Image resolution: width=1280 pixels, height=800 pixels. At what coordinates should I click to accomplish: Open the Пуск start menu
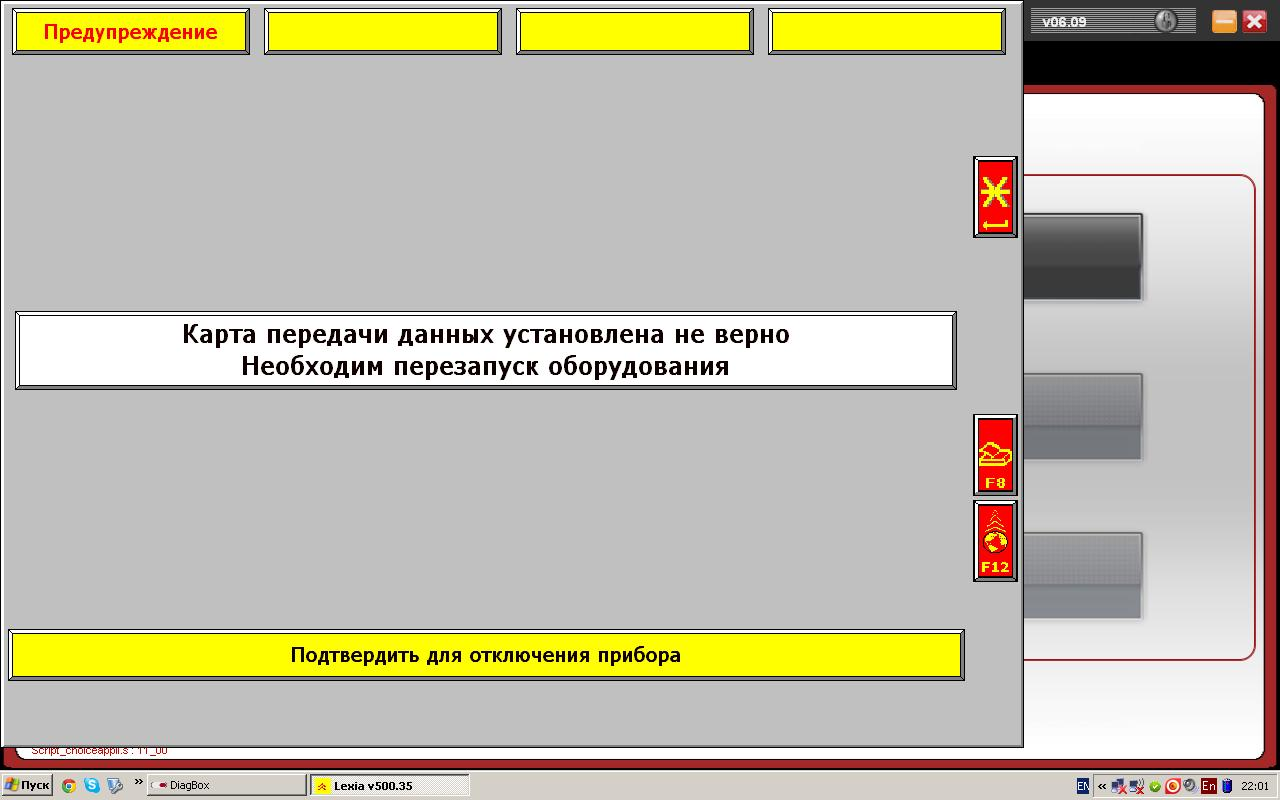27,785
